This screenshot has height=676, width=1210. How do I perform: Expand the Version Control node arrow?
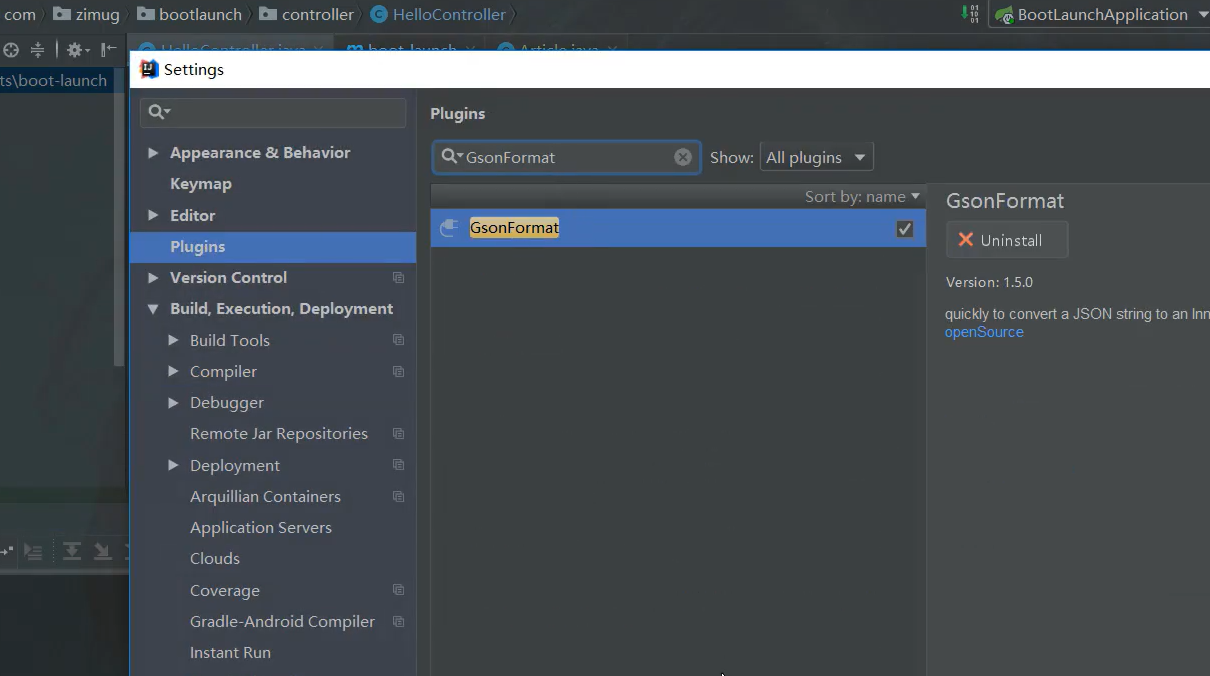[153, 278]
